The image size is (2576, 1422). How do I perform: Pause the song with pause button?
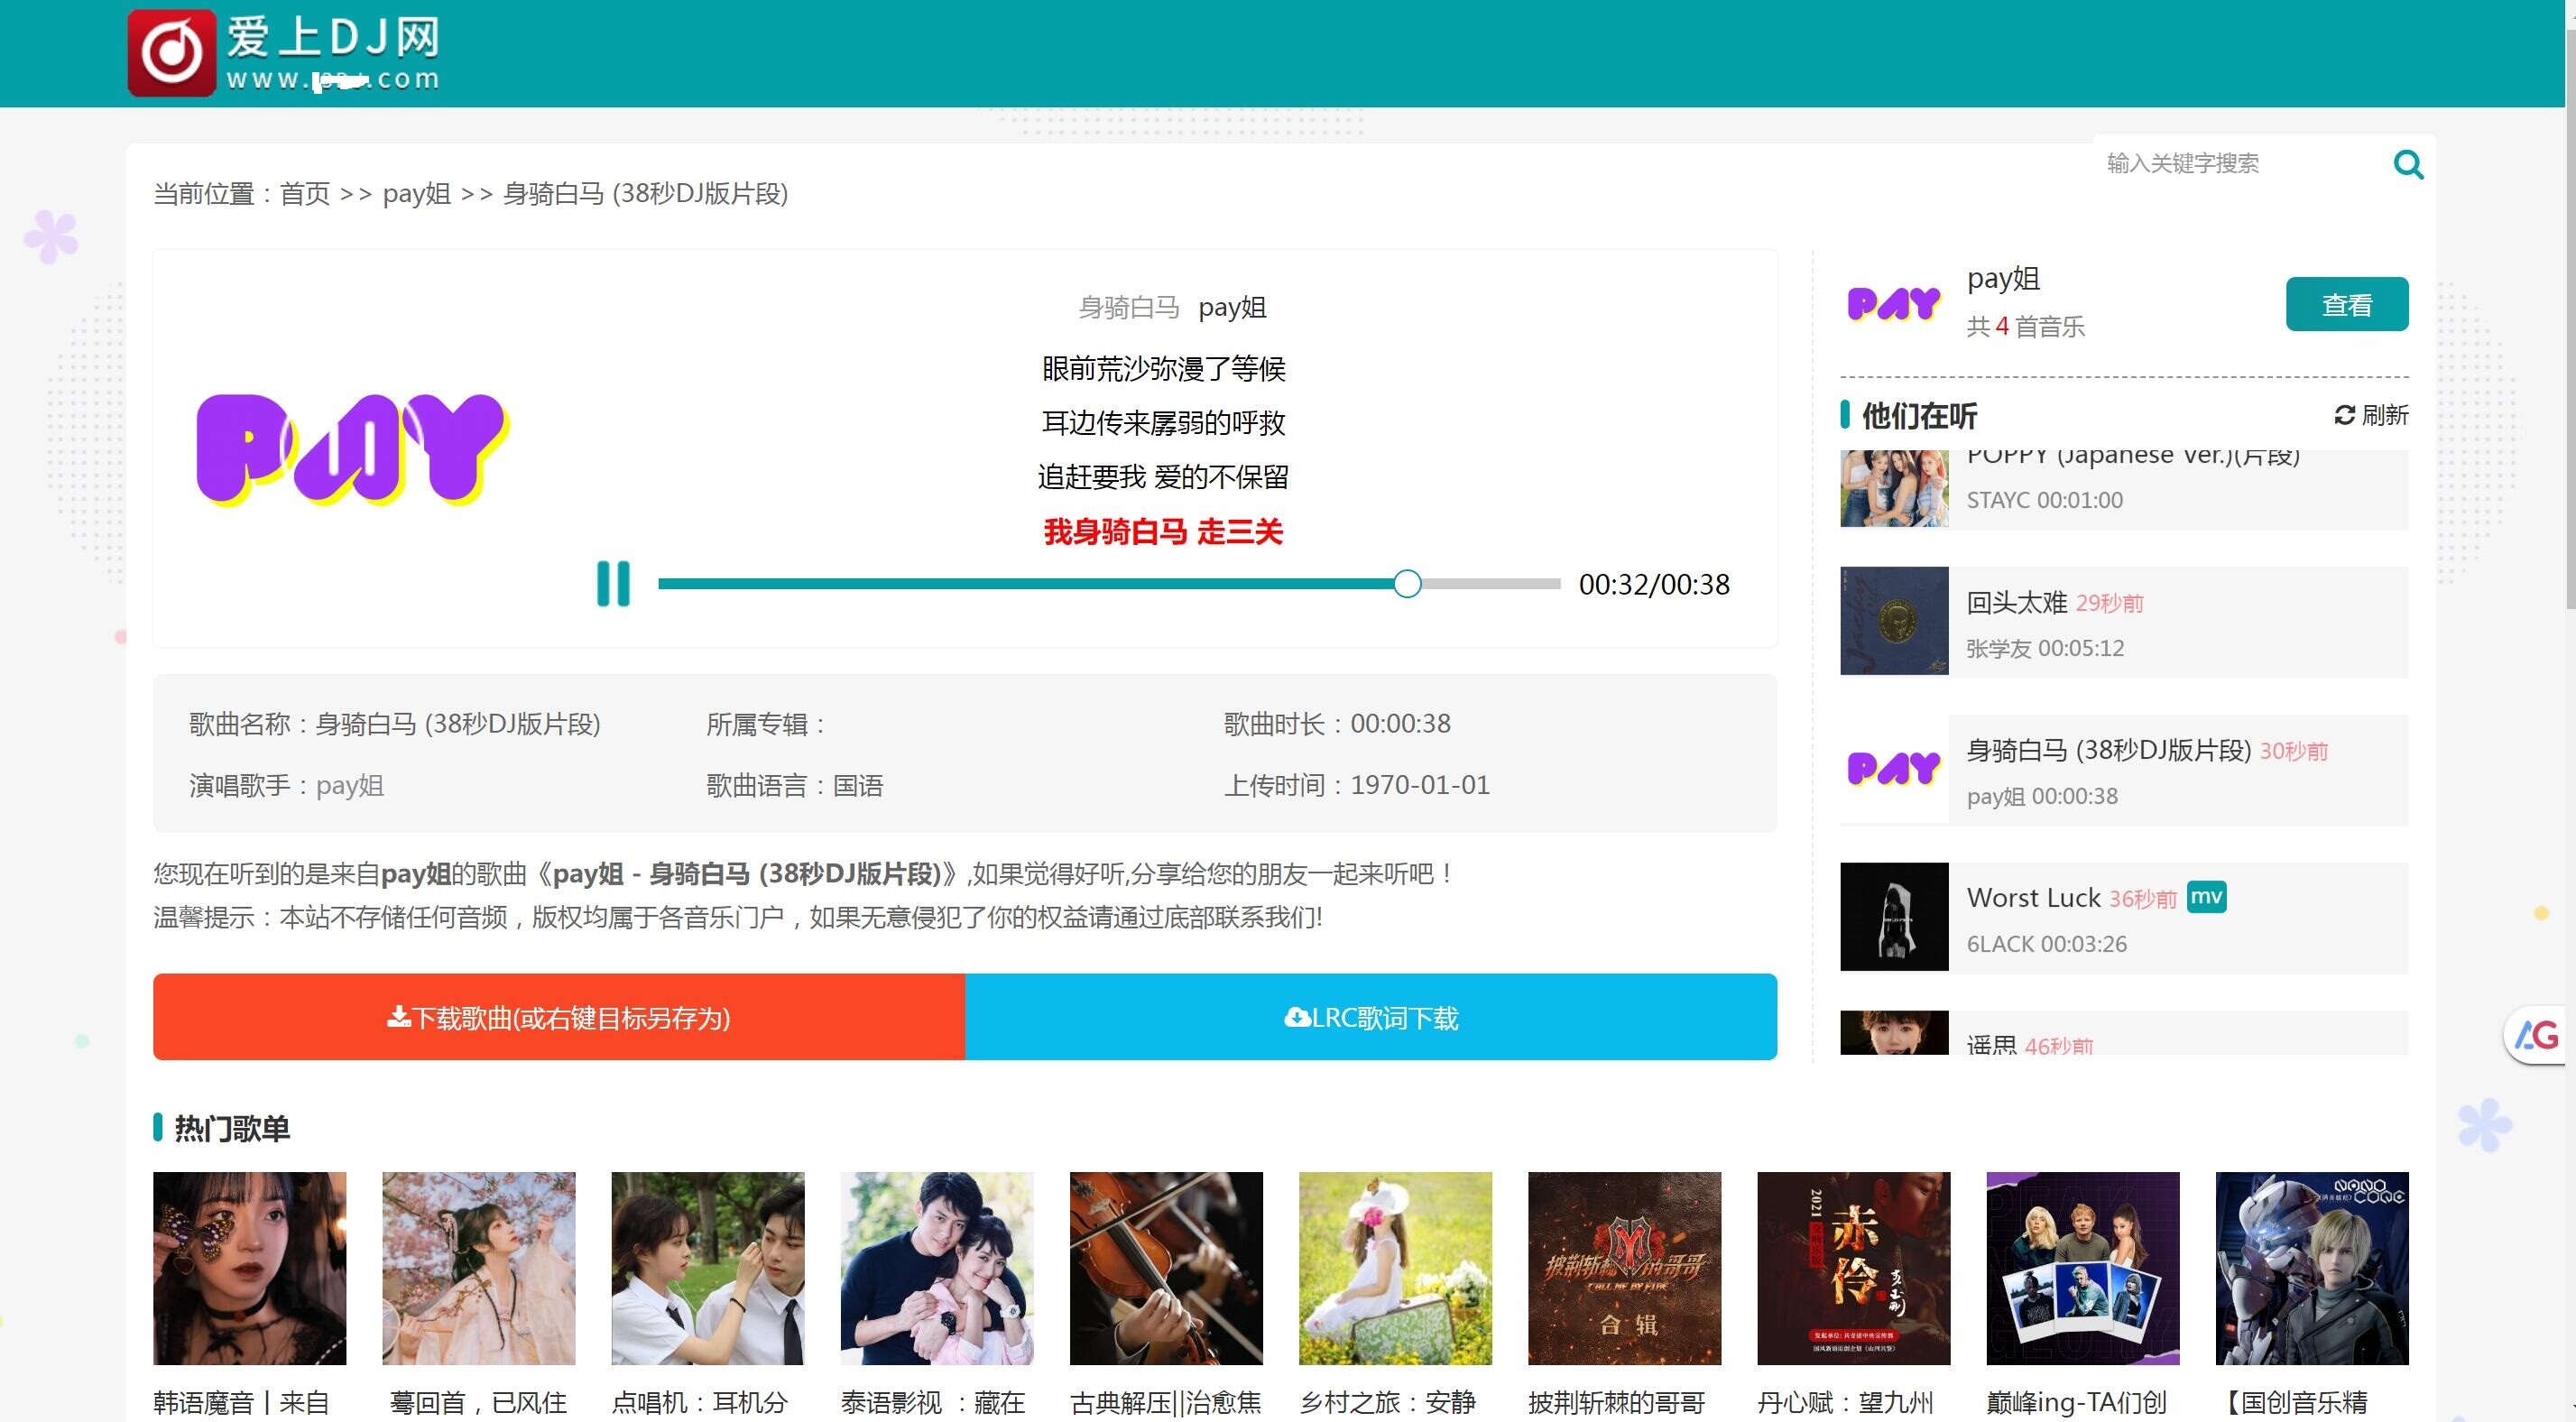click(613, 584)
